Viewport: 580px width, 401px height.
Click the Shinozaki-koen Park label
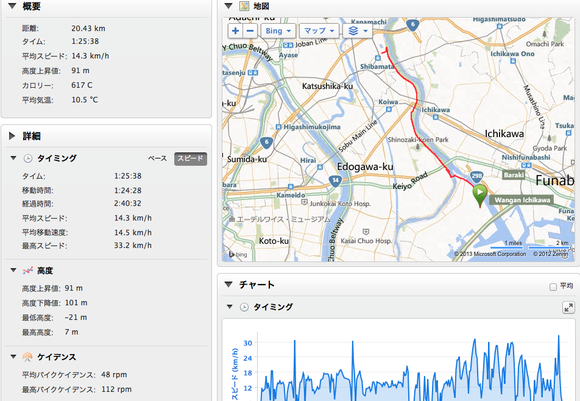(418, 139)
